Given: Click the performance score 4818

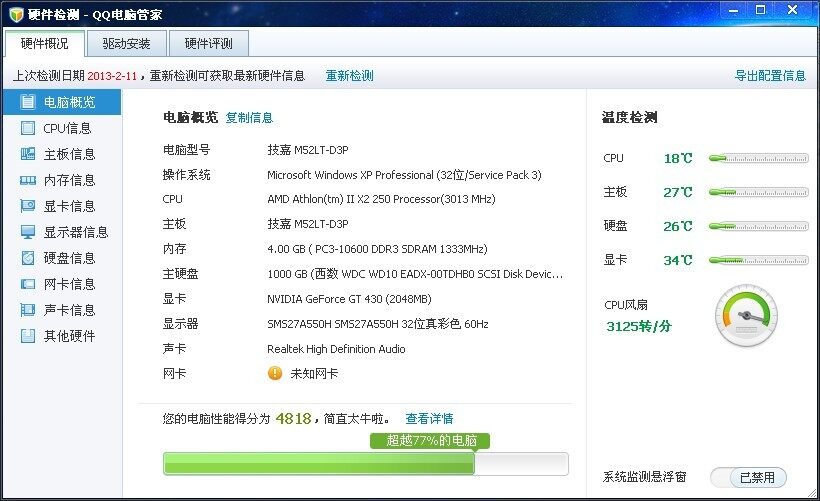Looking at the screenshot, I should (x=293, y=419).
